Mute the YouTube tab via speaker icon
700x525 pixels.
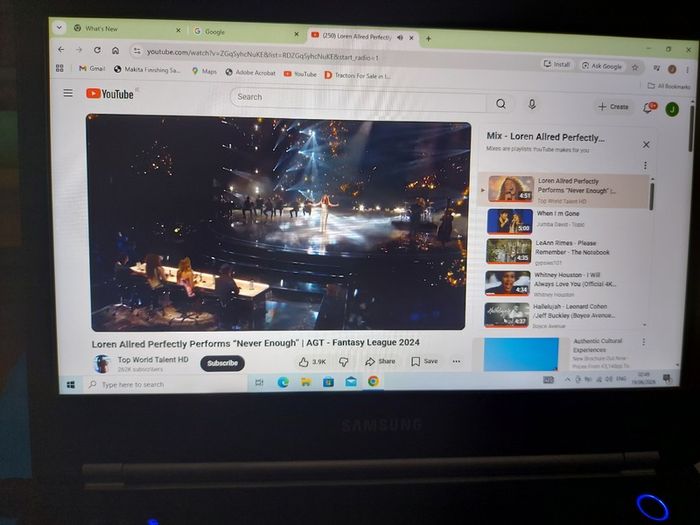click(x=400, y=38)
